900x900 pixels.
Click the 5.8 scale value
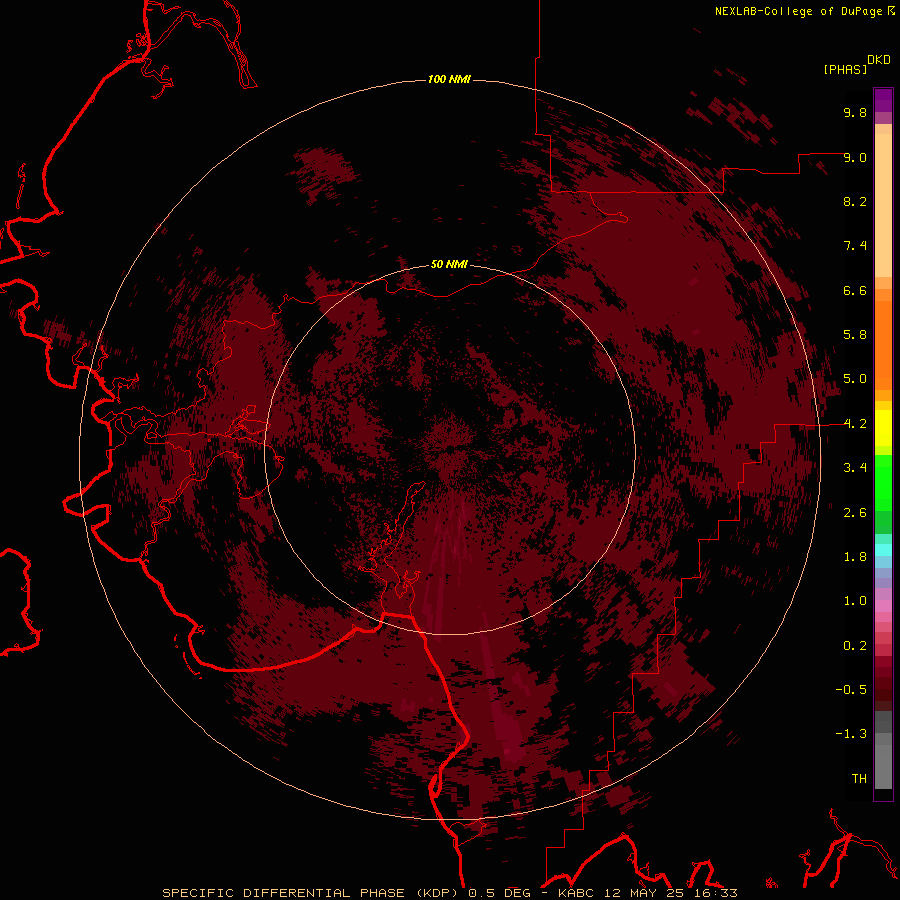855,335
